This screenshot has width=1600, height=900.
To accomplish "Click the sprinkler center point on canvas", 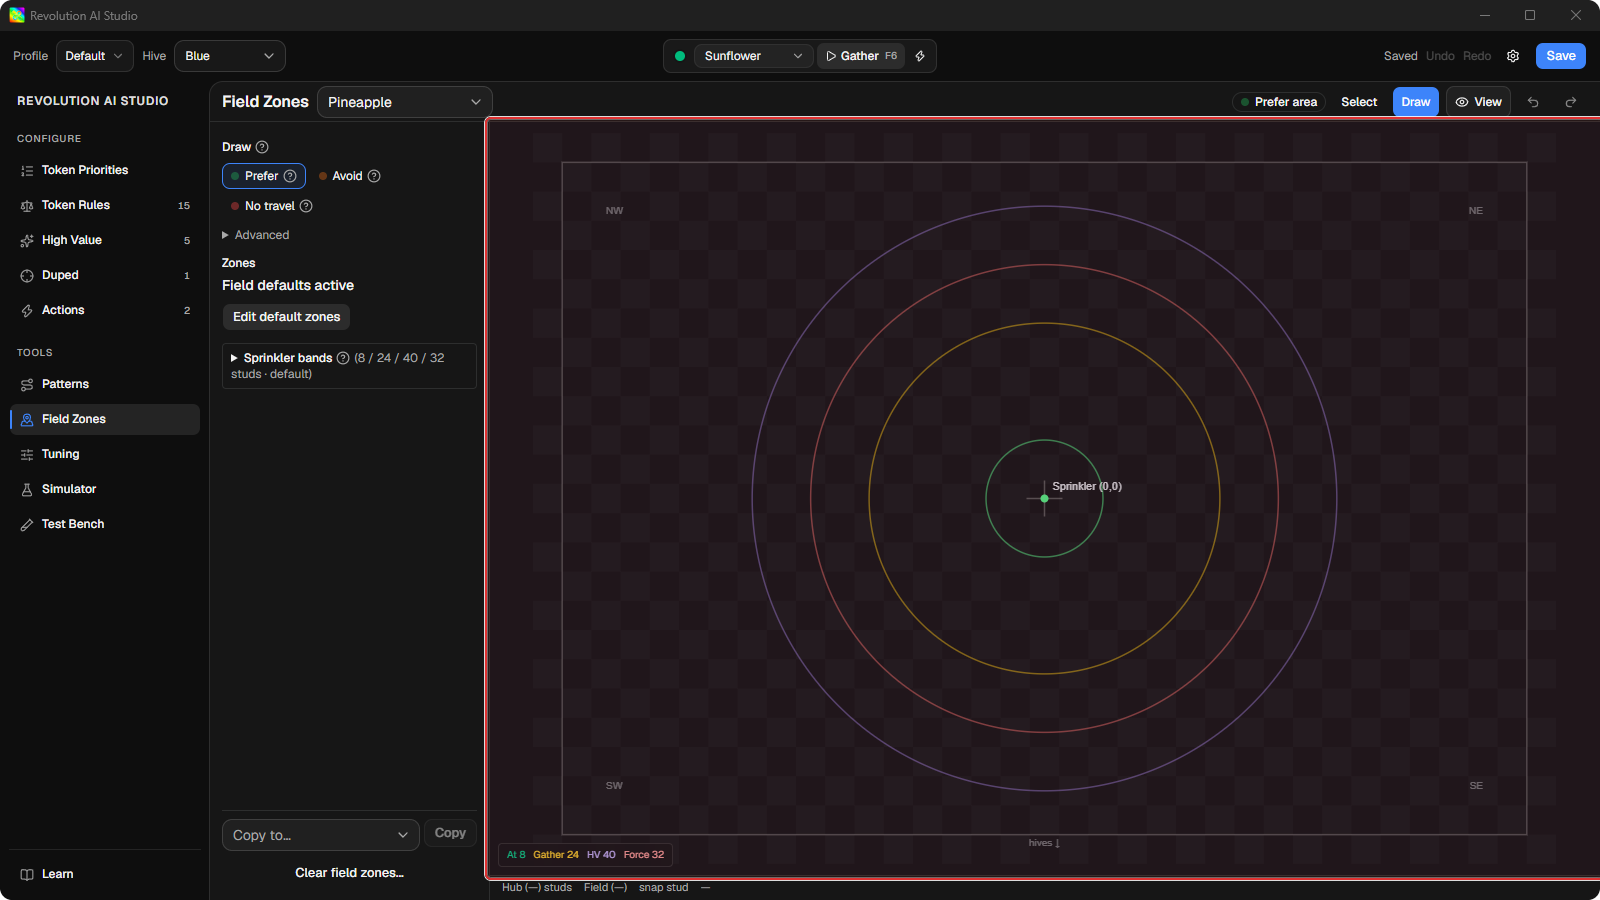I will pyautogui.click(x=1044, y=498).
